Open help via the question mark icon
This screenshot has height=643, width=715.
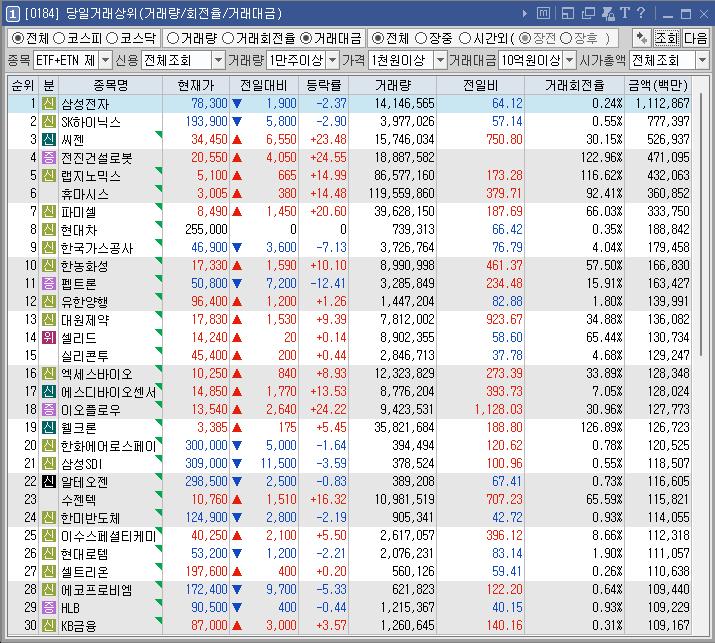[x=641, y=13]
